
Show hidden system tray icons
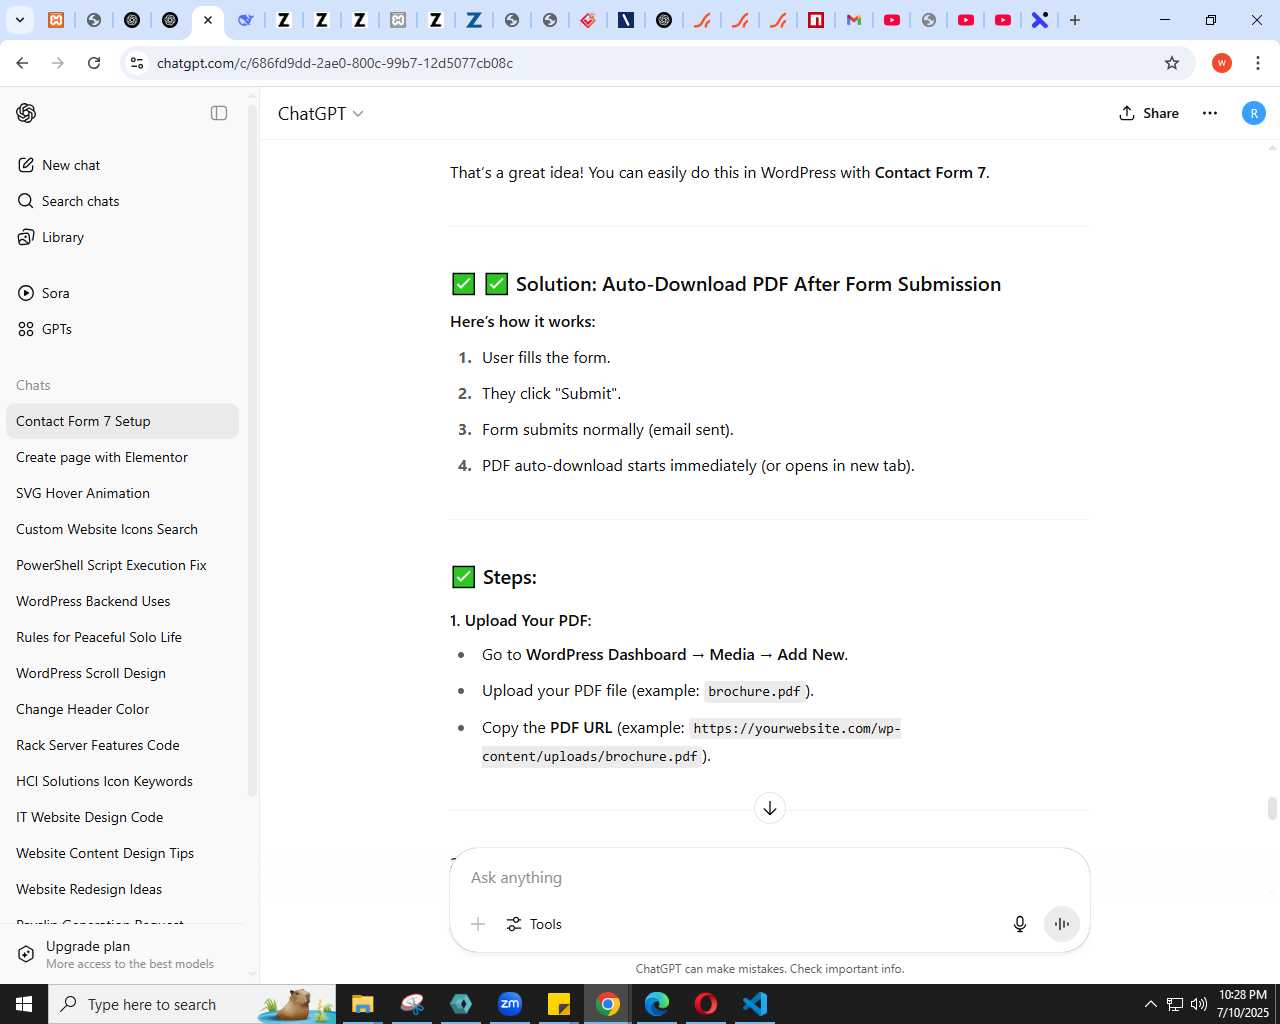click(x=1150, y=1004)
